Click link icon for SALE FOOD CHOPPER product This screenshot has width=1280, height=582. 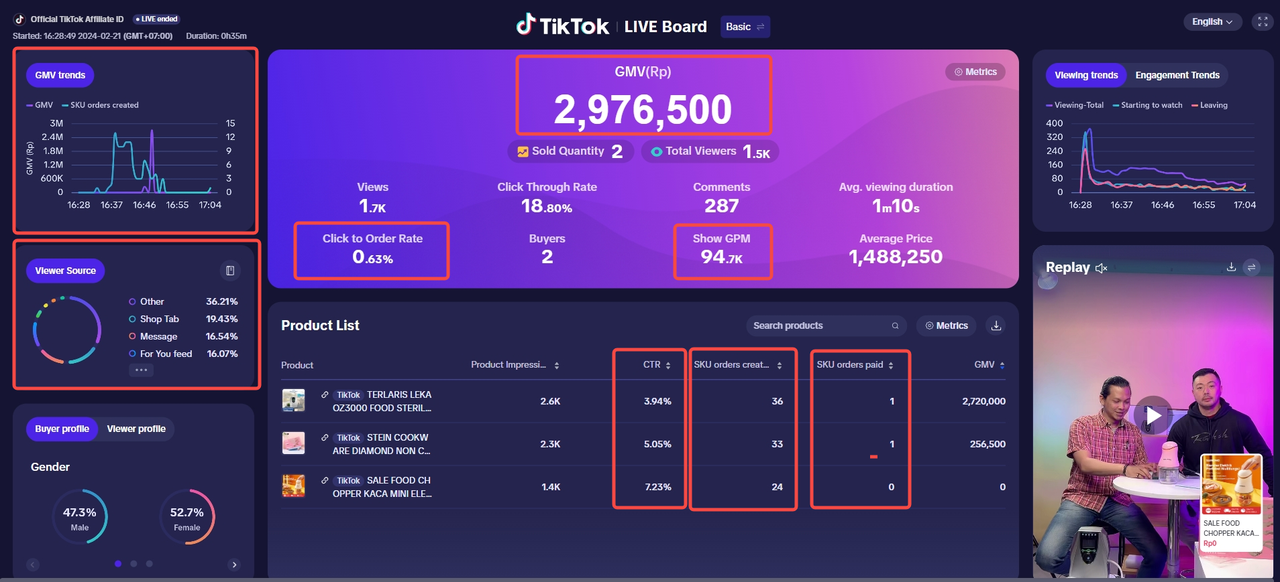[325, 481]
